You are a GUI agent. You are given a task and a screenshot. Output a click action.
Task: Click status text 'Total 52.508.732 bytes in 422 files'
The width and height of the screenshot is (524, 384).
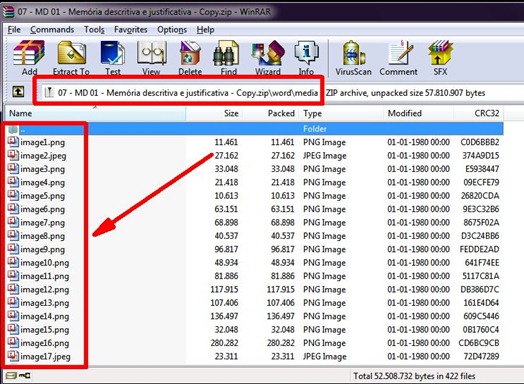point(414,376)
